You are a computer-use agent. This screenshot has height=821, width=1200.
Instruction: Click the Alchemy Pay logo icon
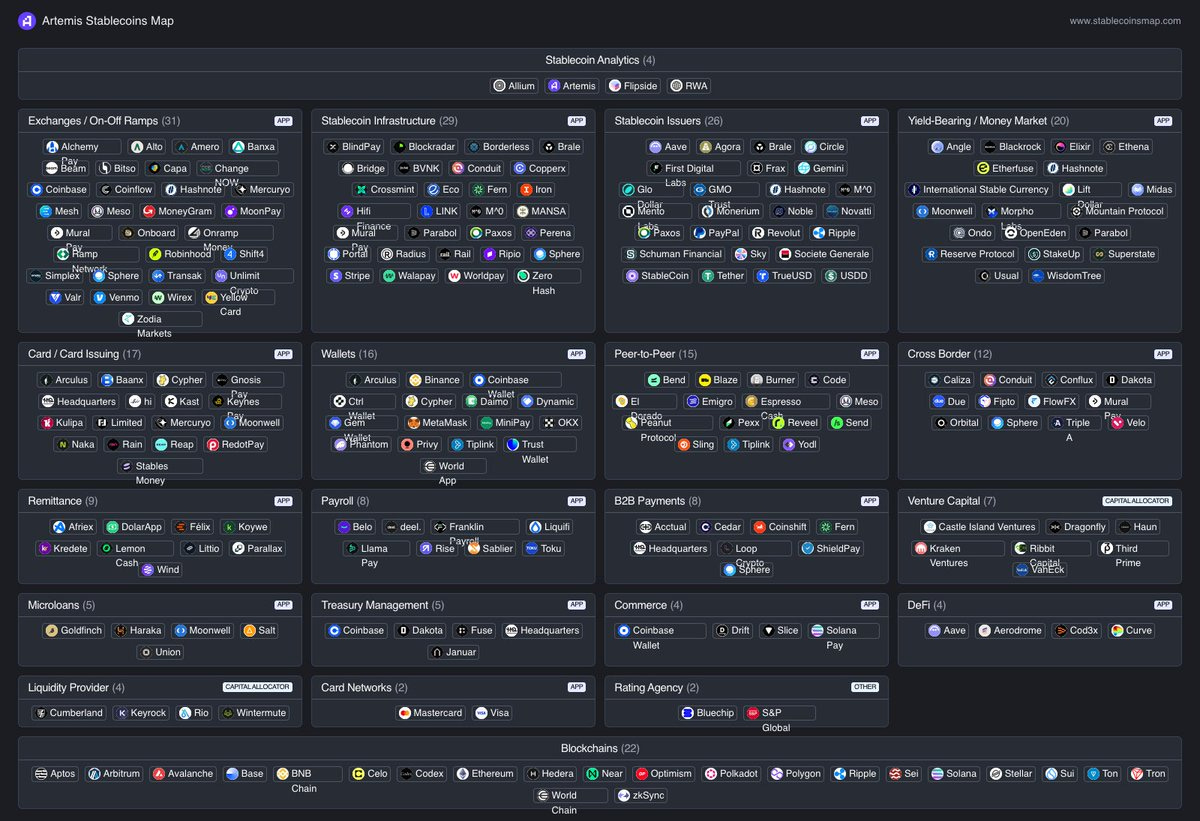click(53, 147)
